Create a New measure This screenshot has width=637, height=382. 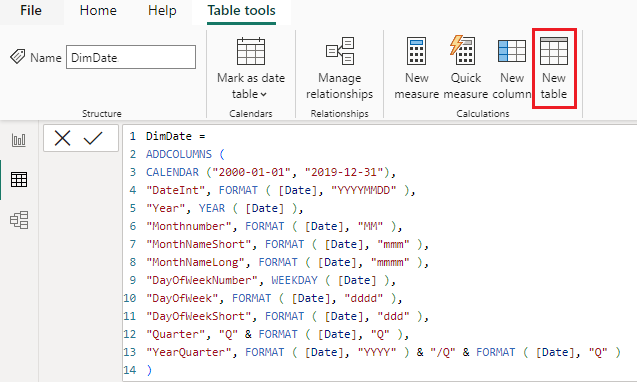pyautogui.click(x=416, y=68)
